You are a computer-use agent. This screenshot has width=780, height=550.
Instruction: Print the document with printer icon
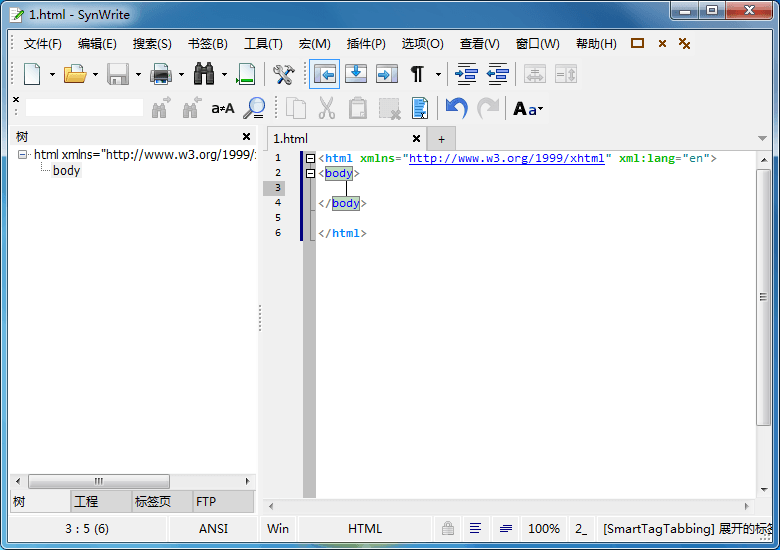coord(161,75)
